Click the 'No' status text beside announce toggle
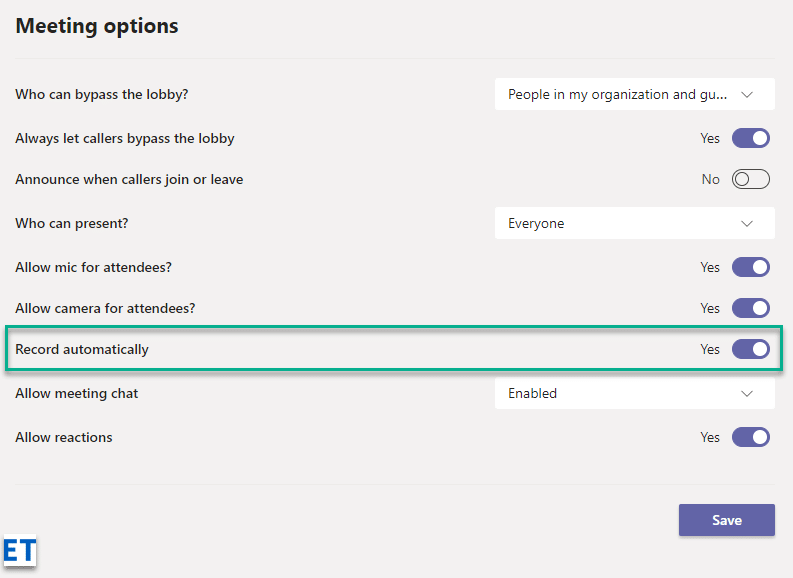Screen dimensions: 793x578 click(710, 180)
